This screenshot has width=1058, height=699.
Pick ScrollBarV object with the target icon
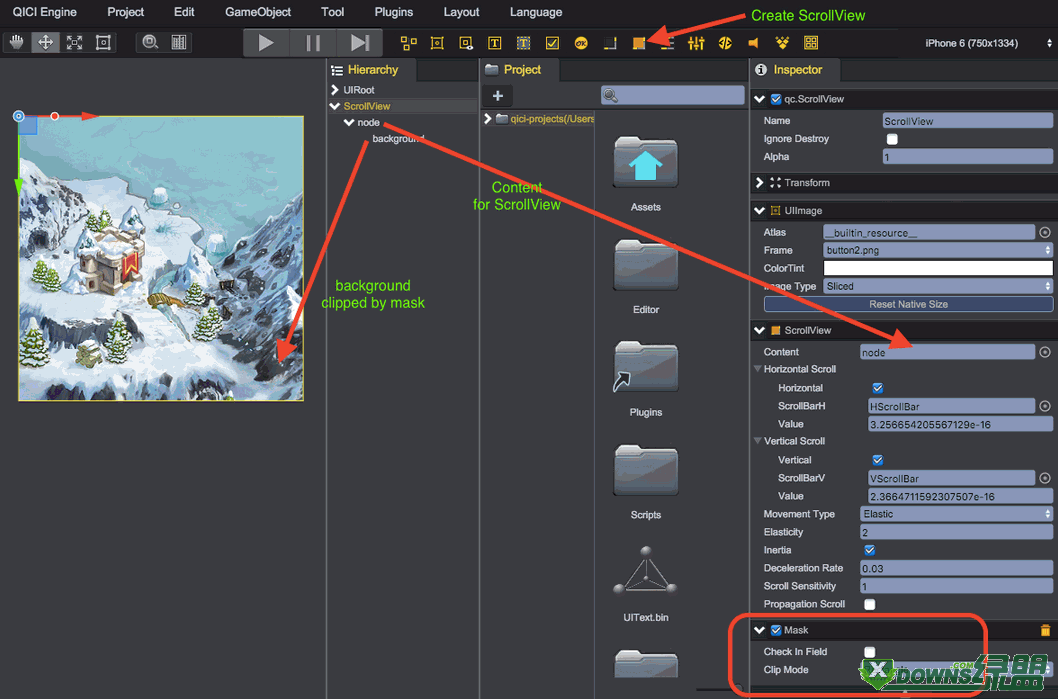coord(1045,478)
